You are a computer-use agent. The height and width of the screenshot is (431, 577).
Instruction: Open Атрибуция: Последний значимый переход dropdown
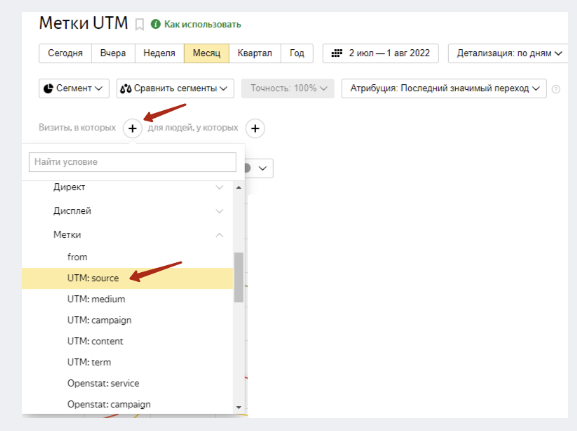pos(444,88)
